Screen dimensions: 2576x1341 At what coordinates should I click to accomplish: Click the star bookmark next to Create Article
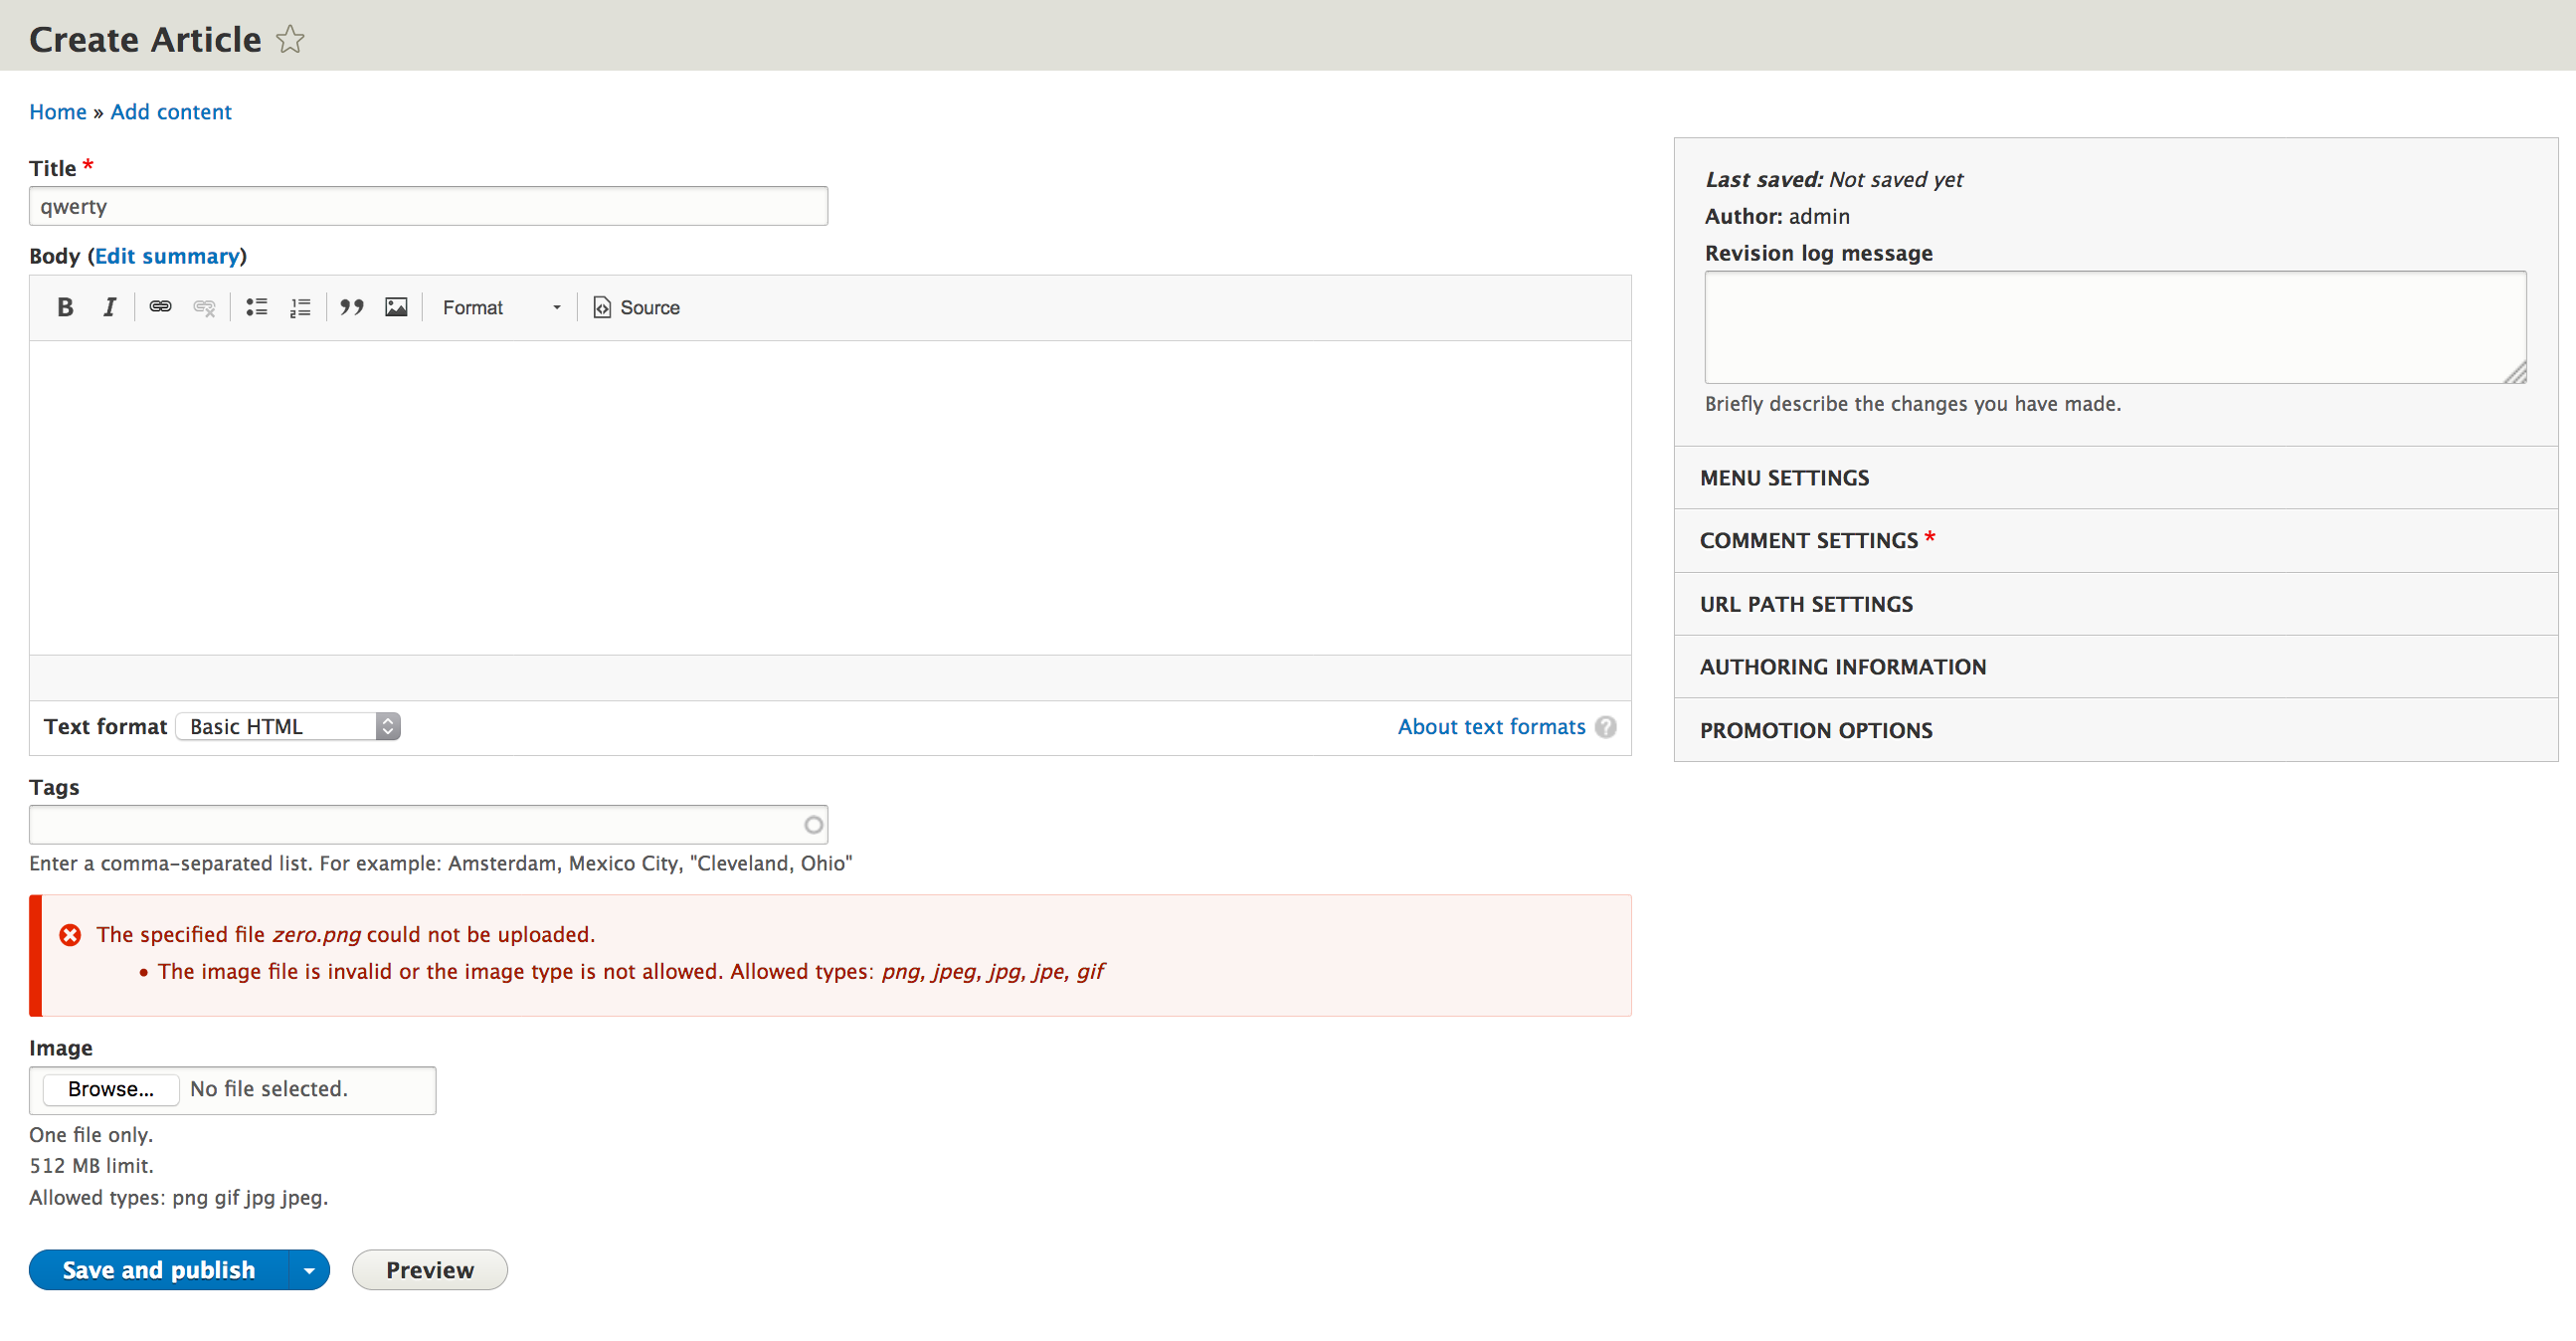(290, 40)
